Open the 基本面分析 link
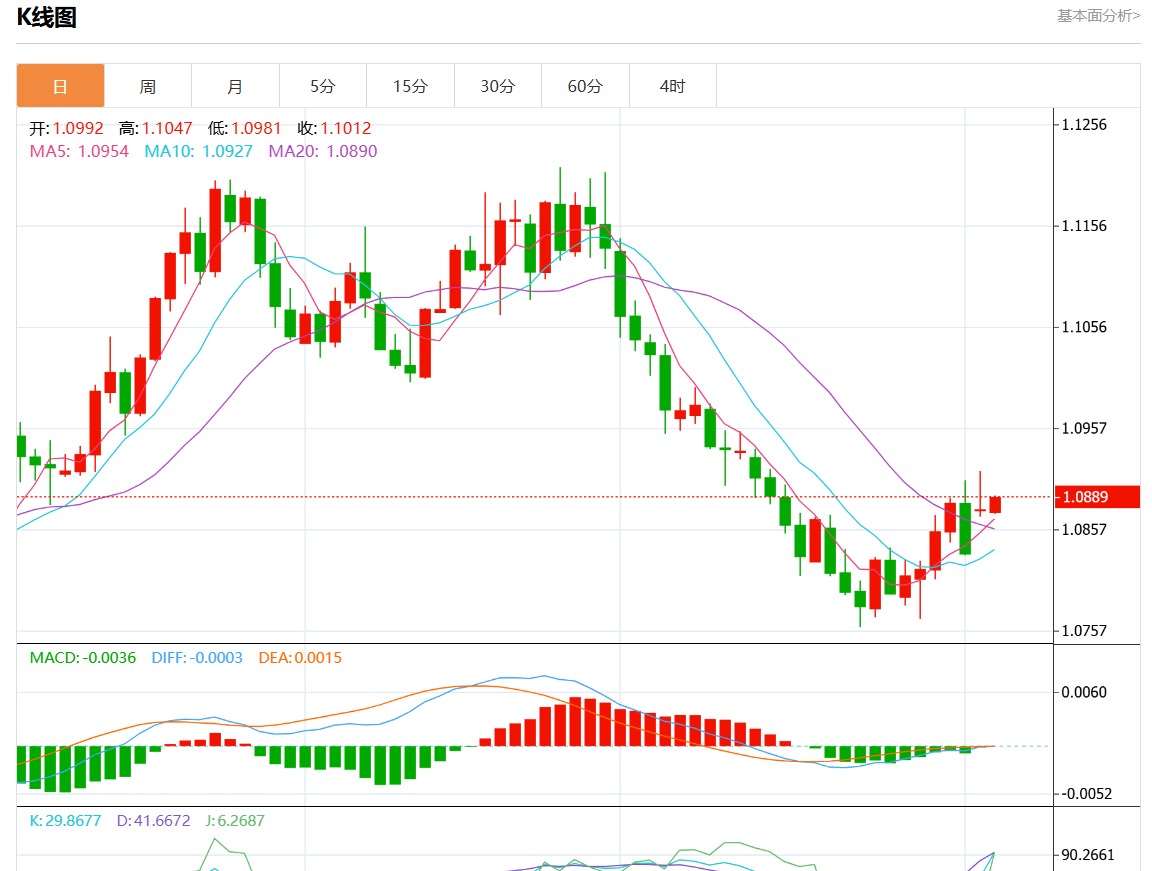The image size is (1152, 871). coord(1098,15)
